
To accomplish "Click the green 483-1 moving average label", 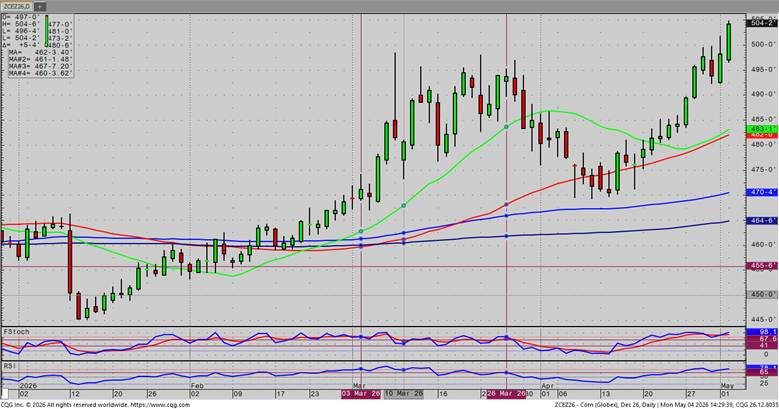I will pyautogui.click(x=762, y=128).
